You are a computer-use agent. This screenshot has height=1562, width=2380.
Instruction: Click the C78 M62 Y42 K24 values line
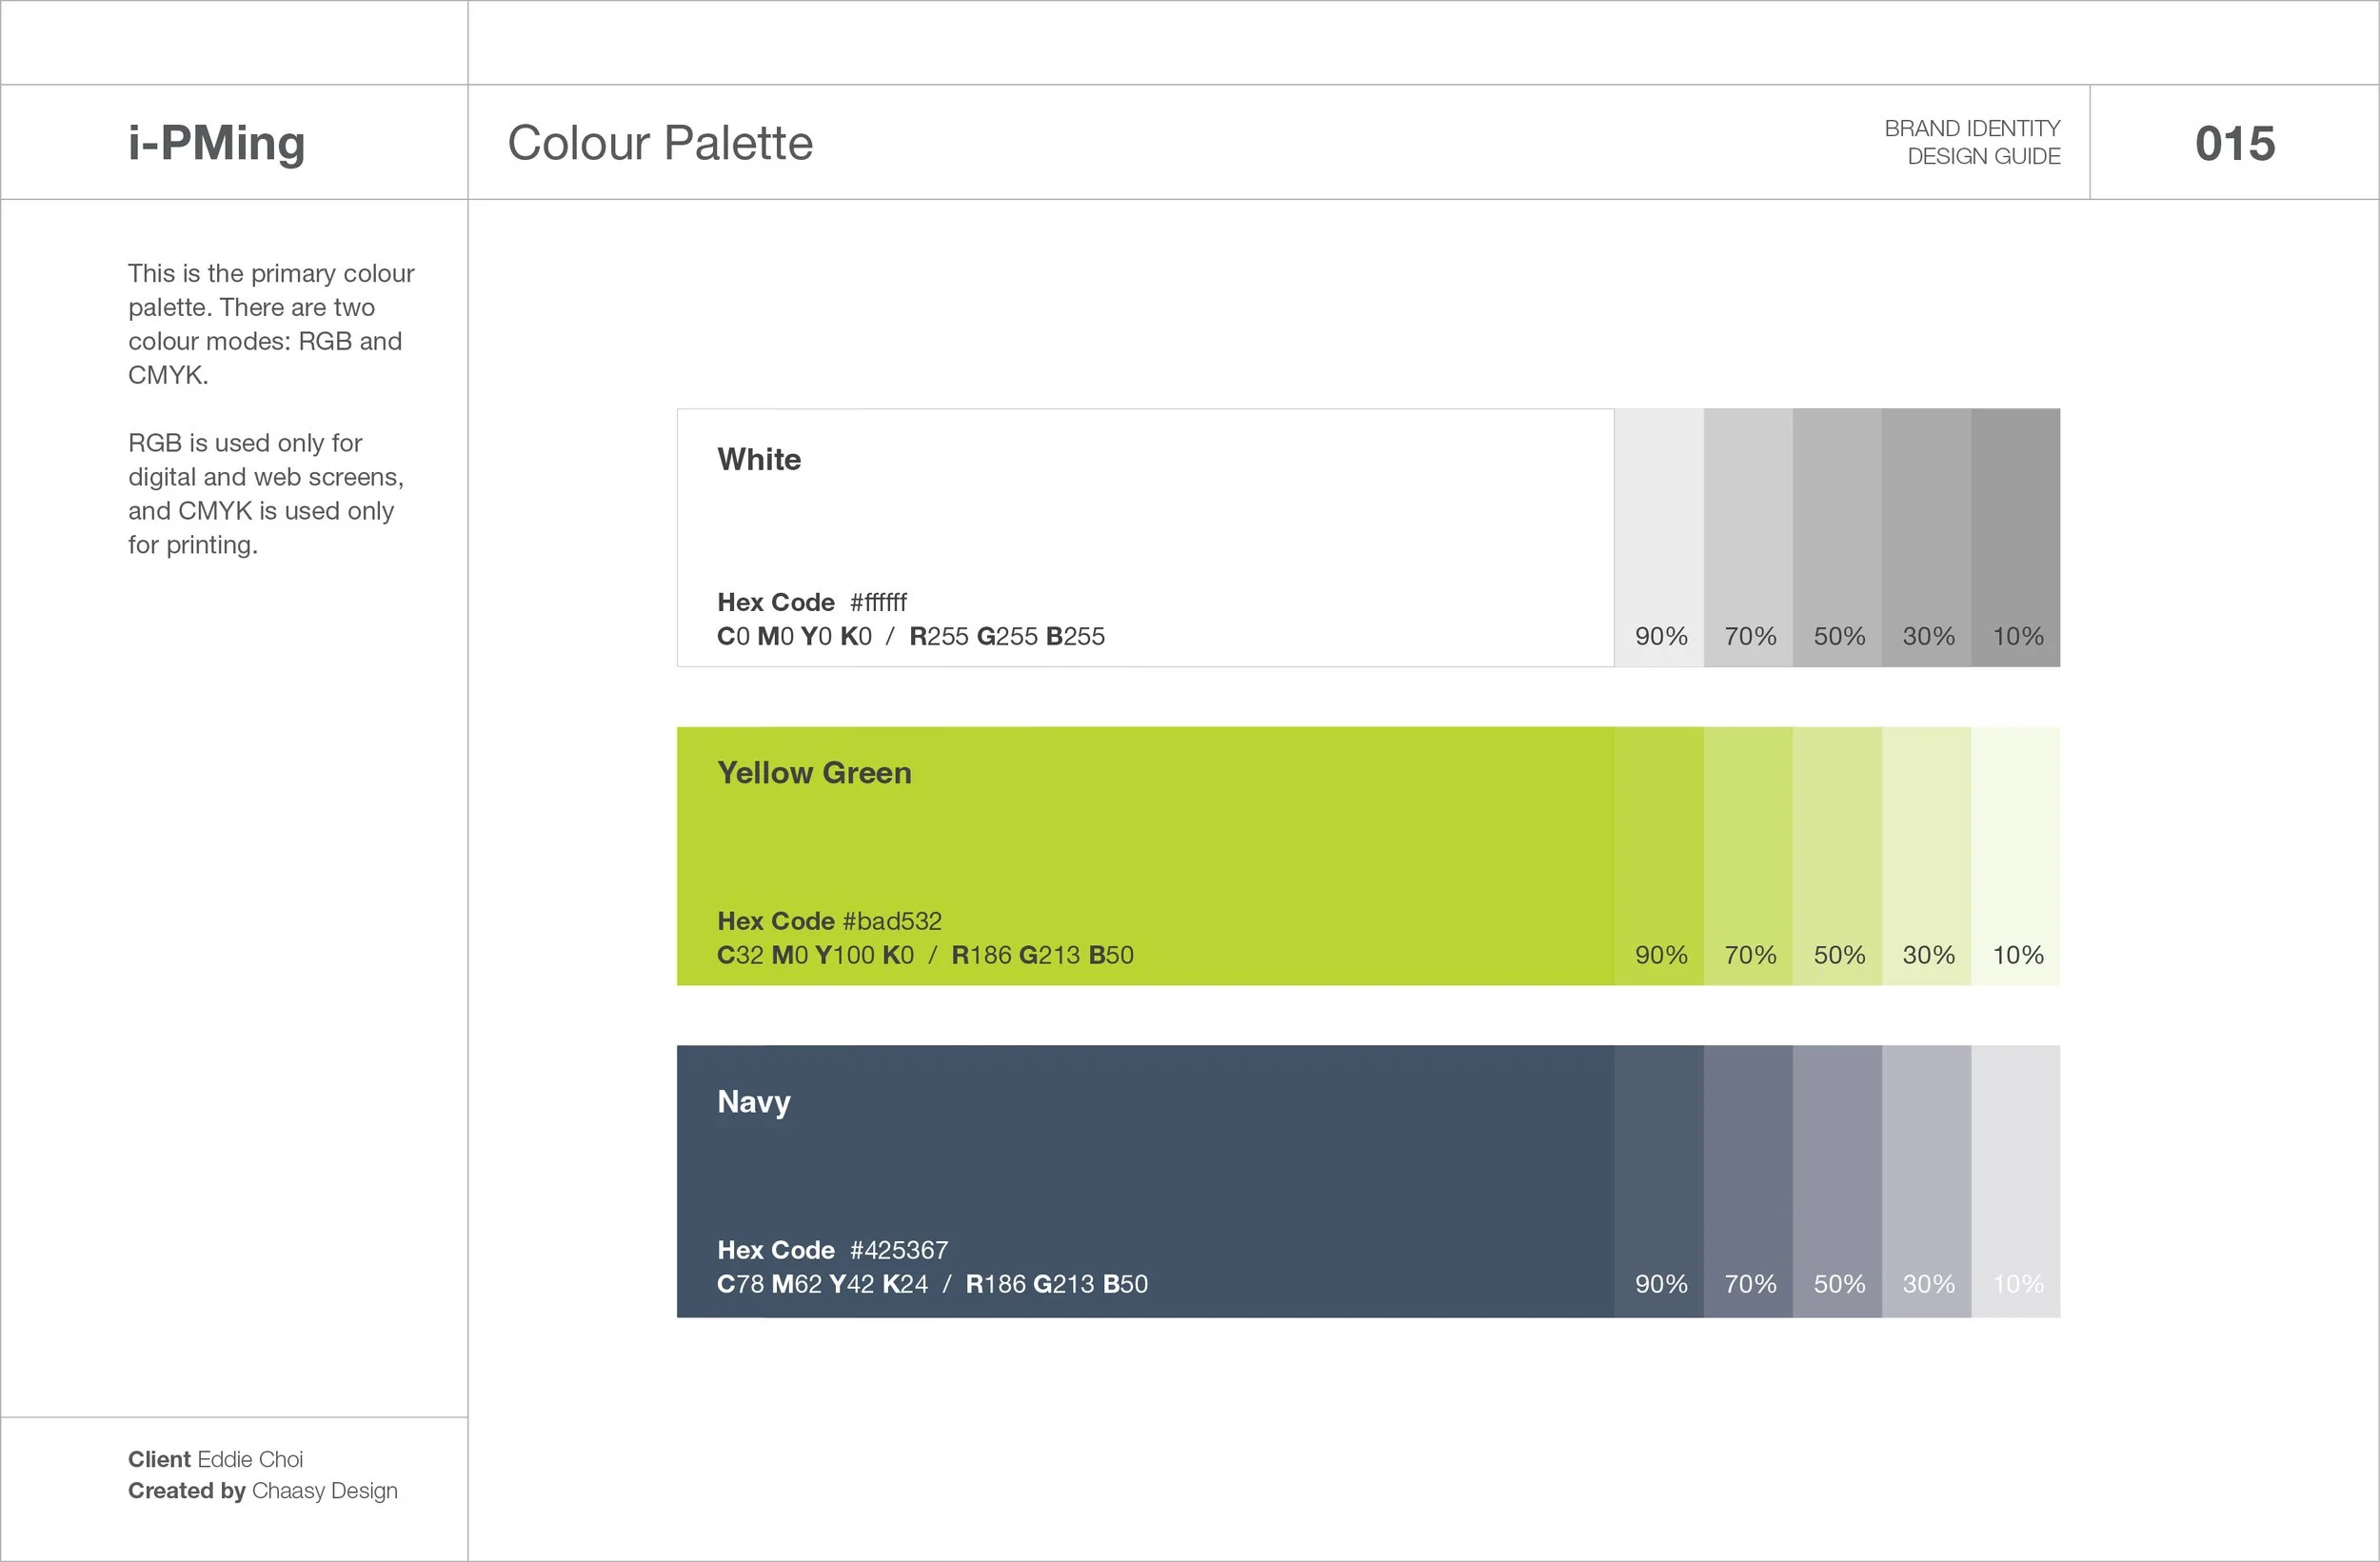pyautogui.click(x=932, y=1284)
